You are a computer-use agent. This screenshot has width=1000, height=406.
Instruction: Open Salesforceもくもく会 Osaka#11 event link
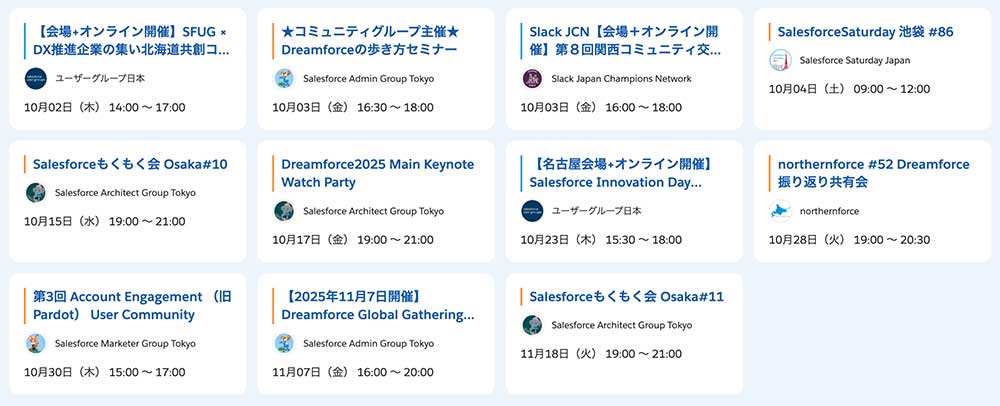coord(626,296)
